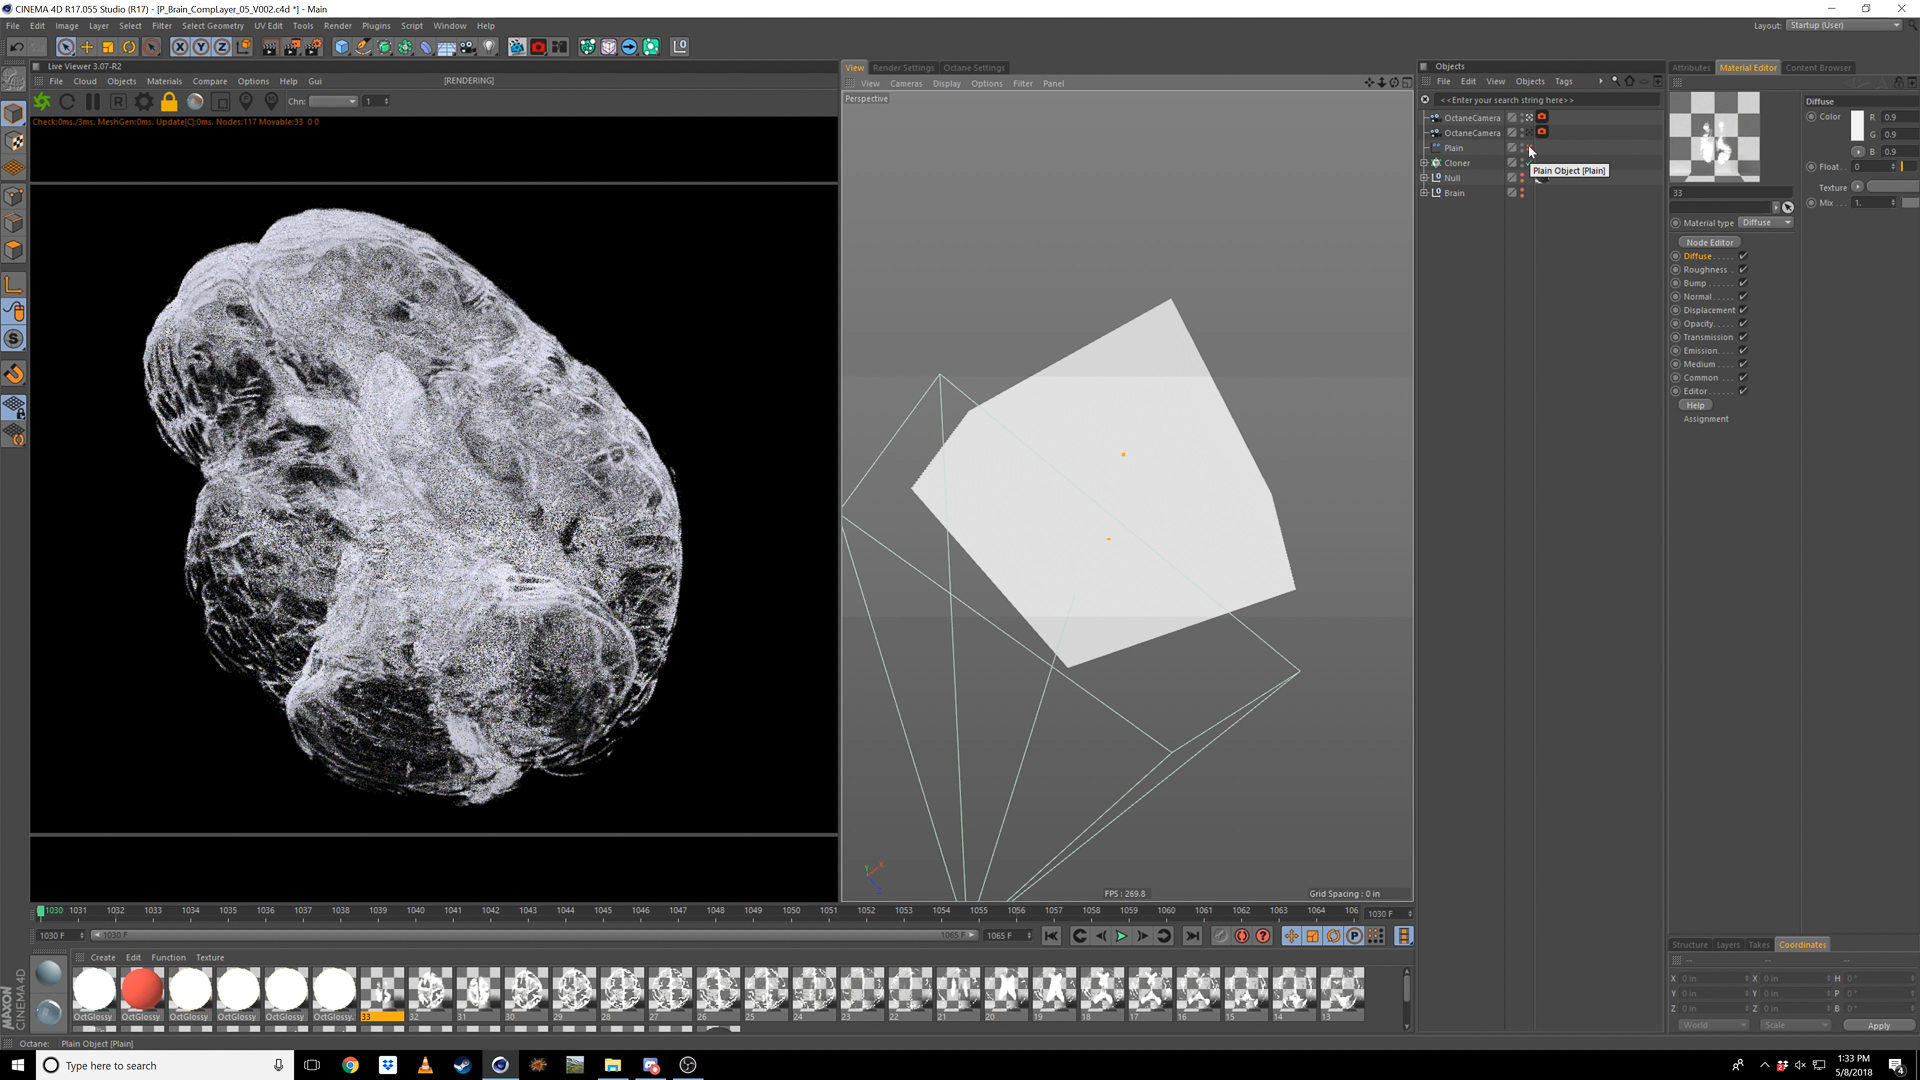The image size is (1920, 1080).
Task: Toggle the Emission channel checkbox
Action: (x=1743, y=351)
